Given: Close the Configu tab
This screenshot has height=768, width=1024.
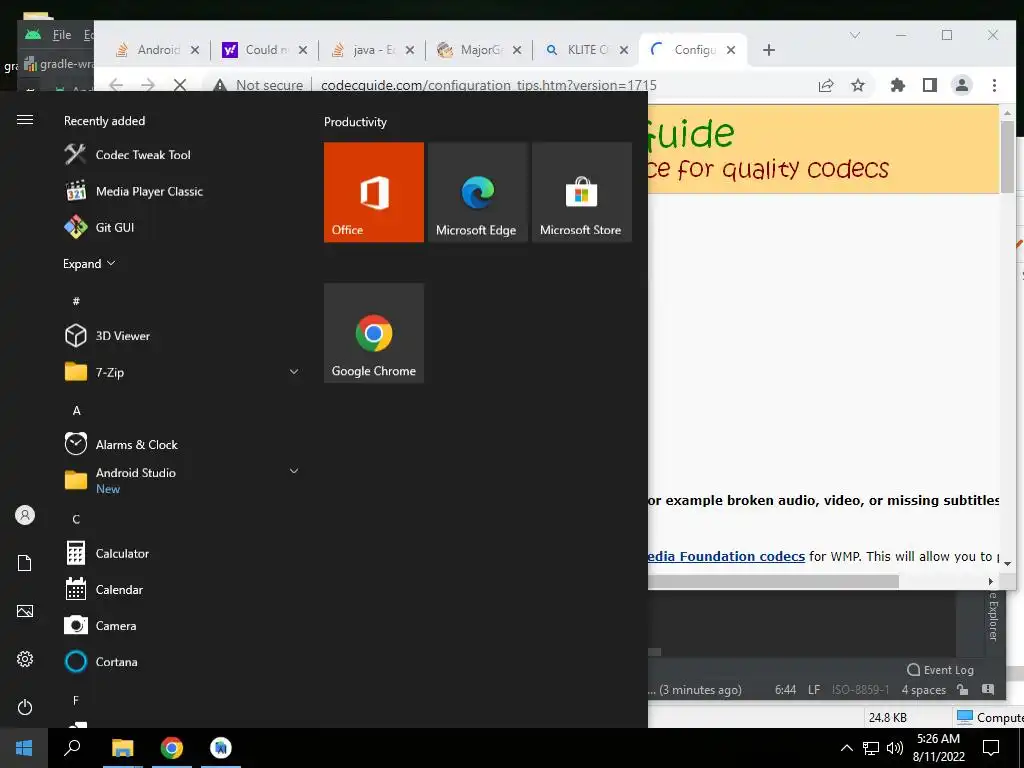Looking at the screenshot, I should pyautogui.click(x=731, y=50).
